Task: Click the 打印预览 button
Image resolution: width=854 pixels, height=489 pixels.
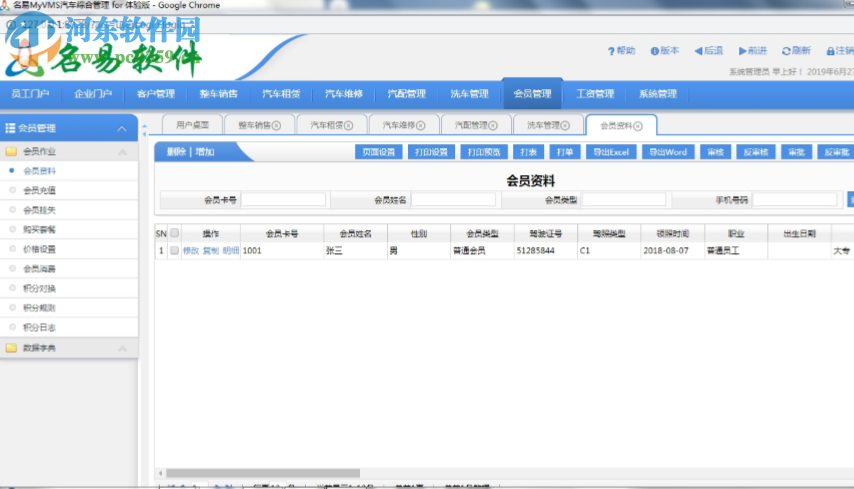Action: tap(484, 152)
